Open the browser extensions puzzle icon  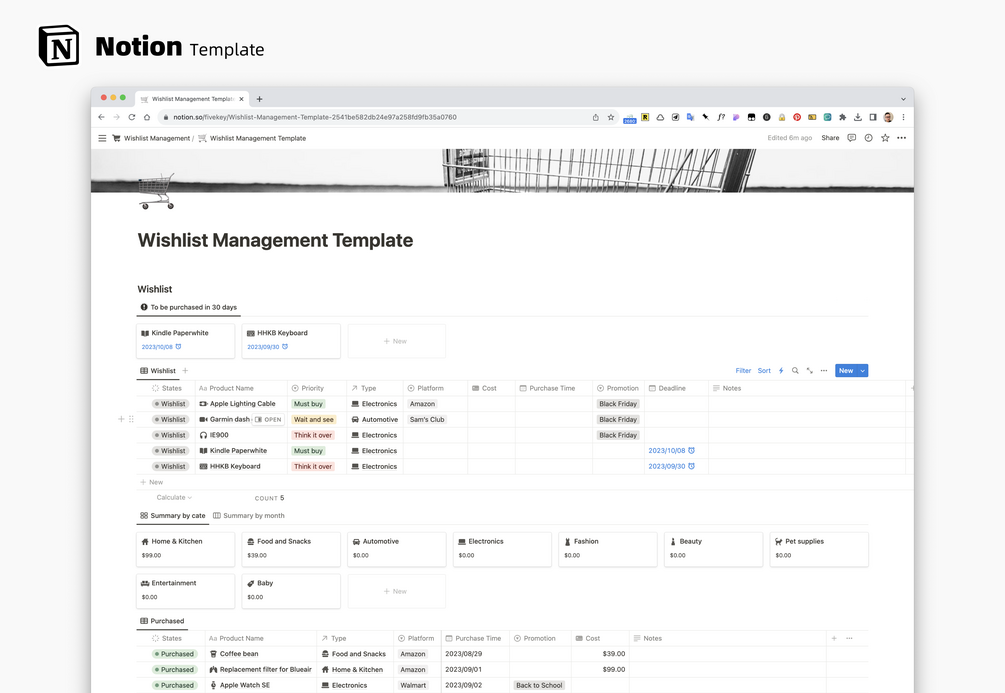click(842, 117)
